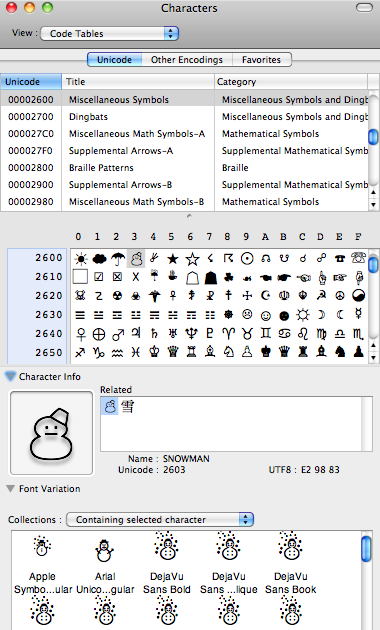Pick the umbrella glyph
This screenshot has width=380, height=630.
click(118, 259)
